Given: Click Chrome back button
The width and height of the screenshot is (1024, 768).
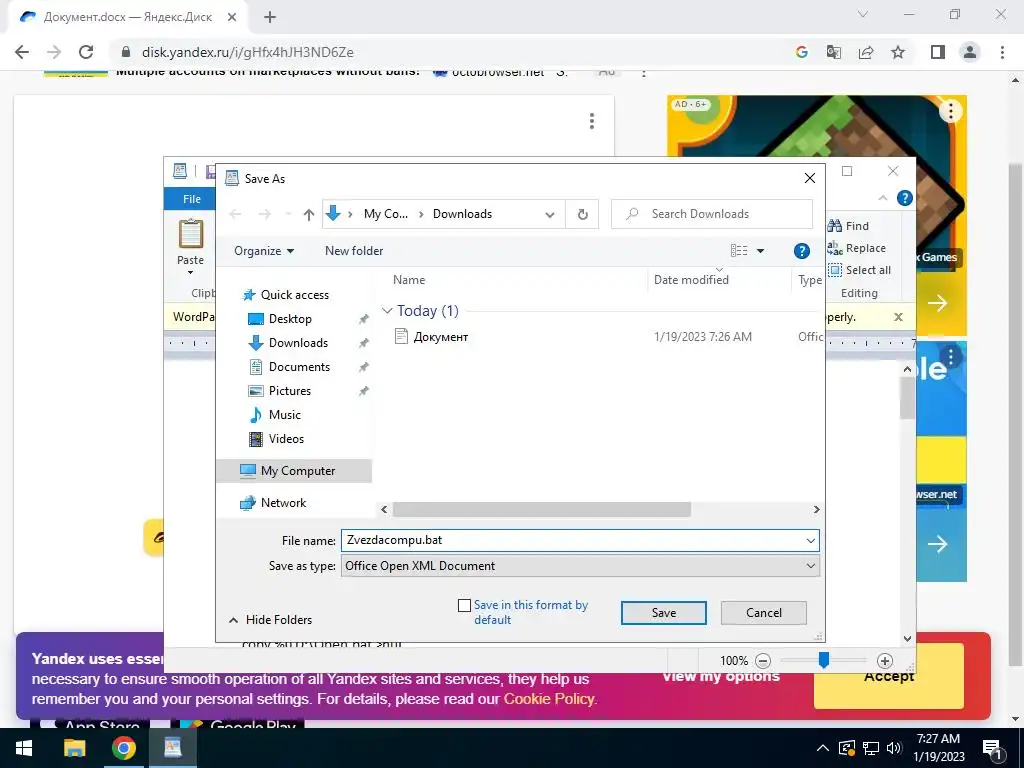Looking at the screenshot, I should click(22, 52).
